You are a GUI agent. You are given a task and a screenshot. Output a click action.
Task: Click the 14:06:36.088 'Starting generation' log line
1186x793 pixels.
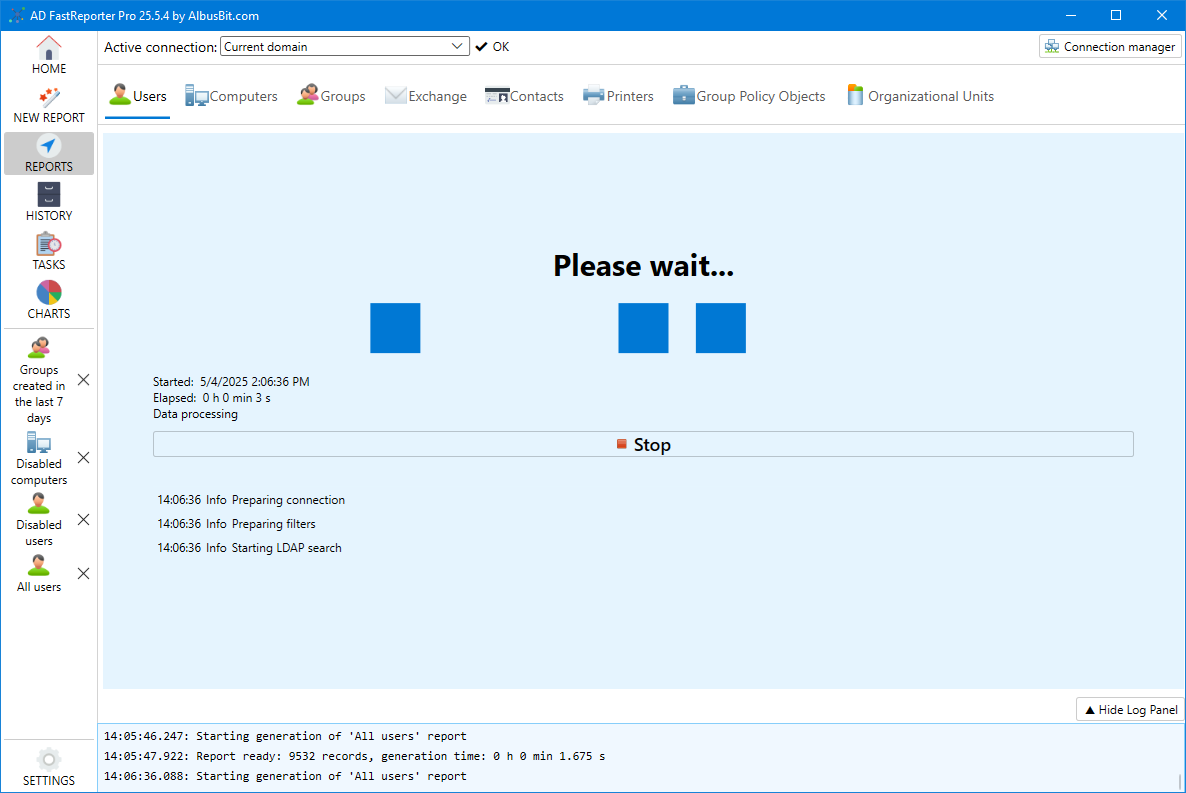[285, 776]
